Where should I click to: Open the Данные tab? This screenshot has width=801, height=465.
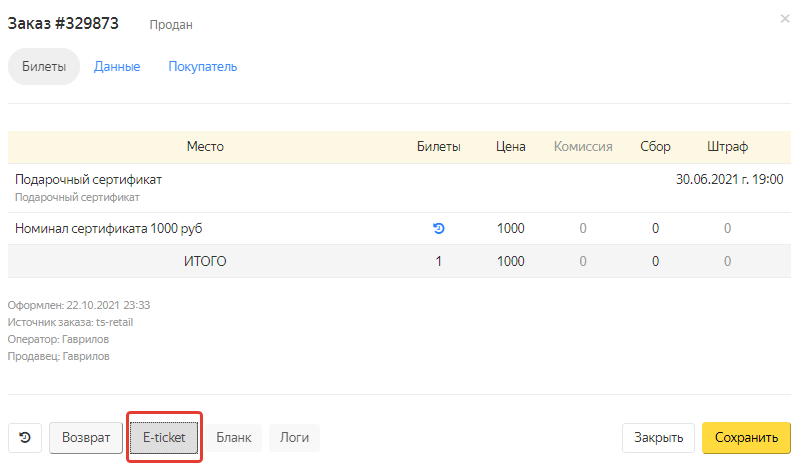[x=117, y=67]
